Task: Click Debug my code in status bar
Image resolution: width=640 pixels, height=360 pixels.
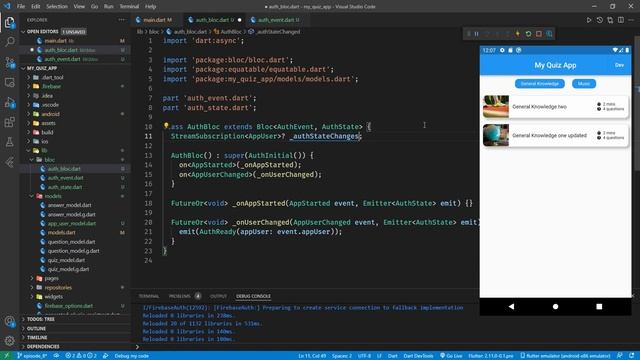Action: point(131,356)
